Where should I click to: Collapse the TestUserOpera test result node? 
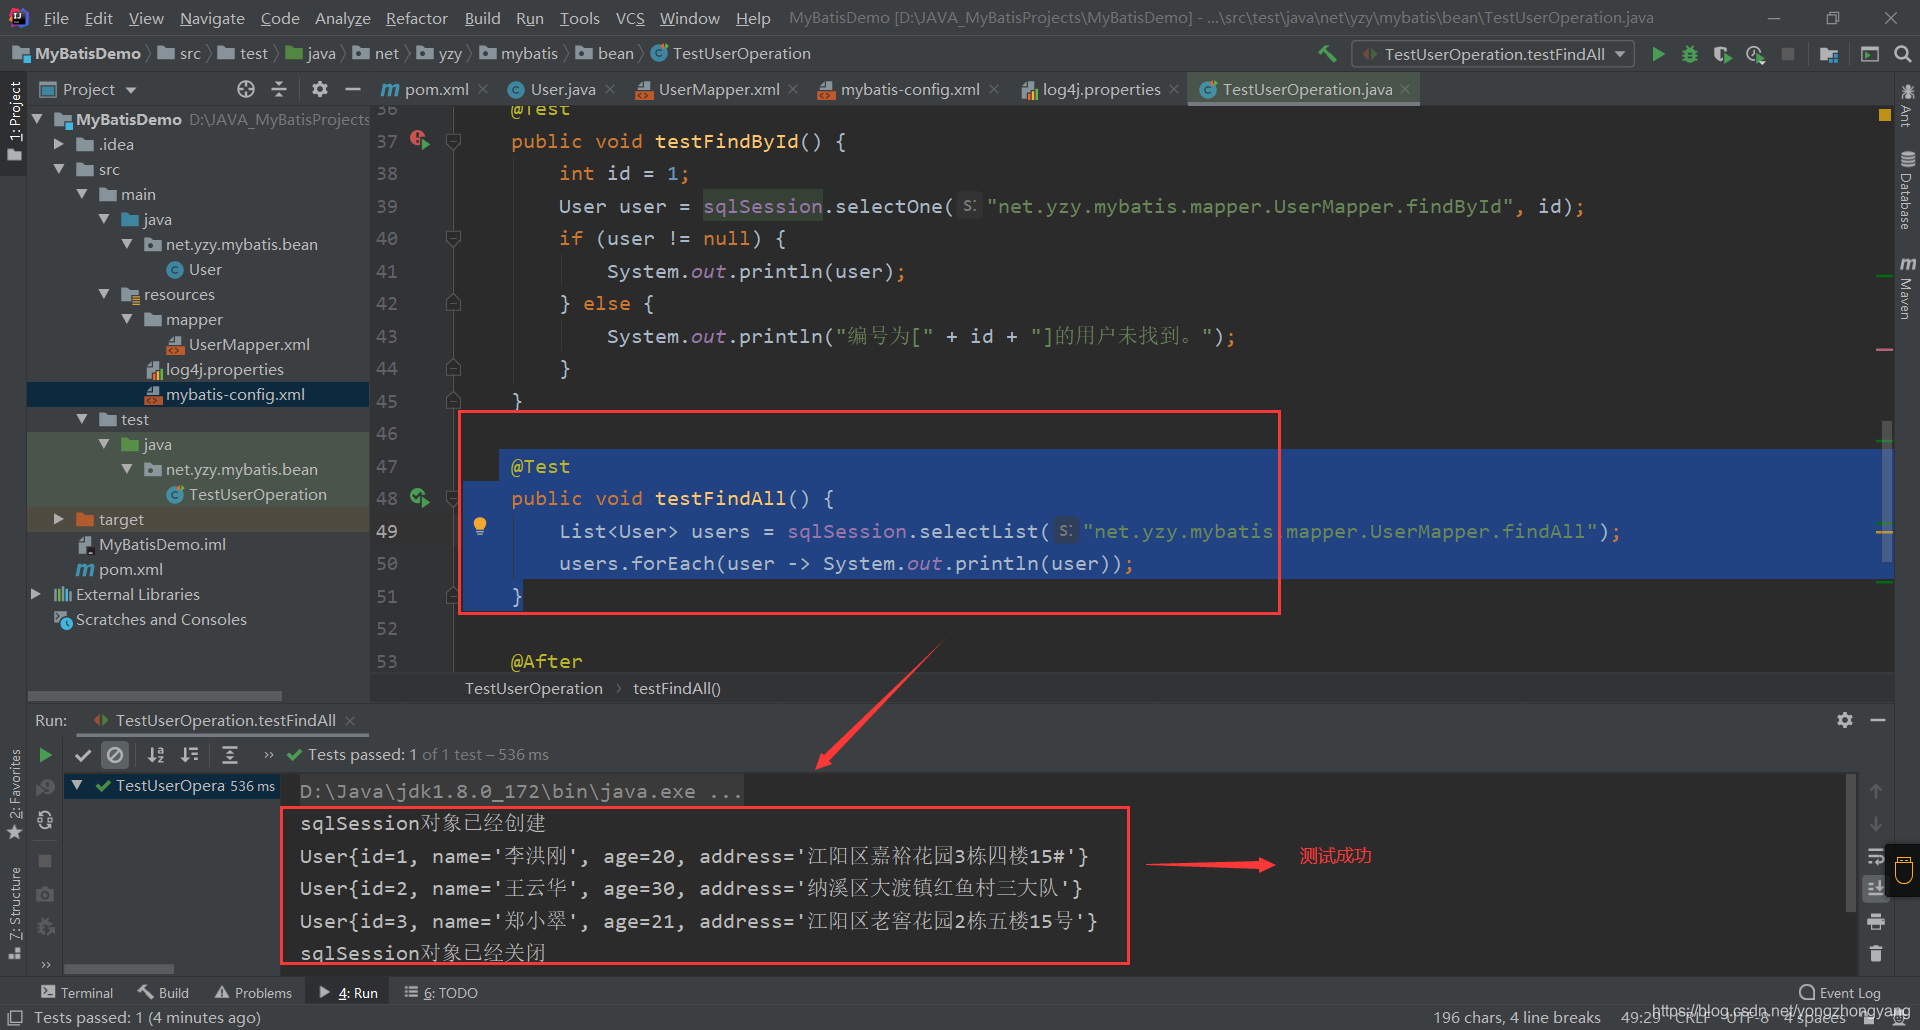coord(77,785)
